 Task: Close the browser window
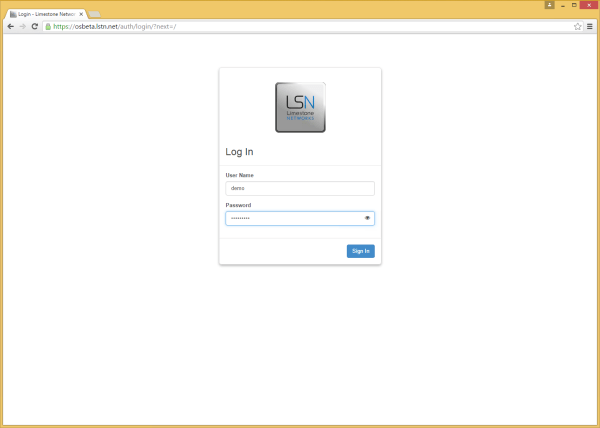tap(589, 5)
